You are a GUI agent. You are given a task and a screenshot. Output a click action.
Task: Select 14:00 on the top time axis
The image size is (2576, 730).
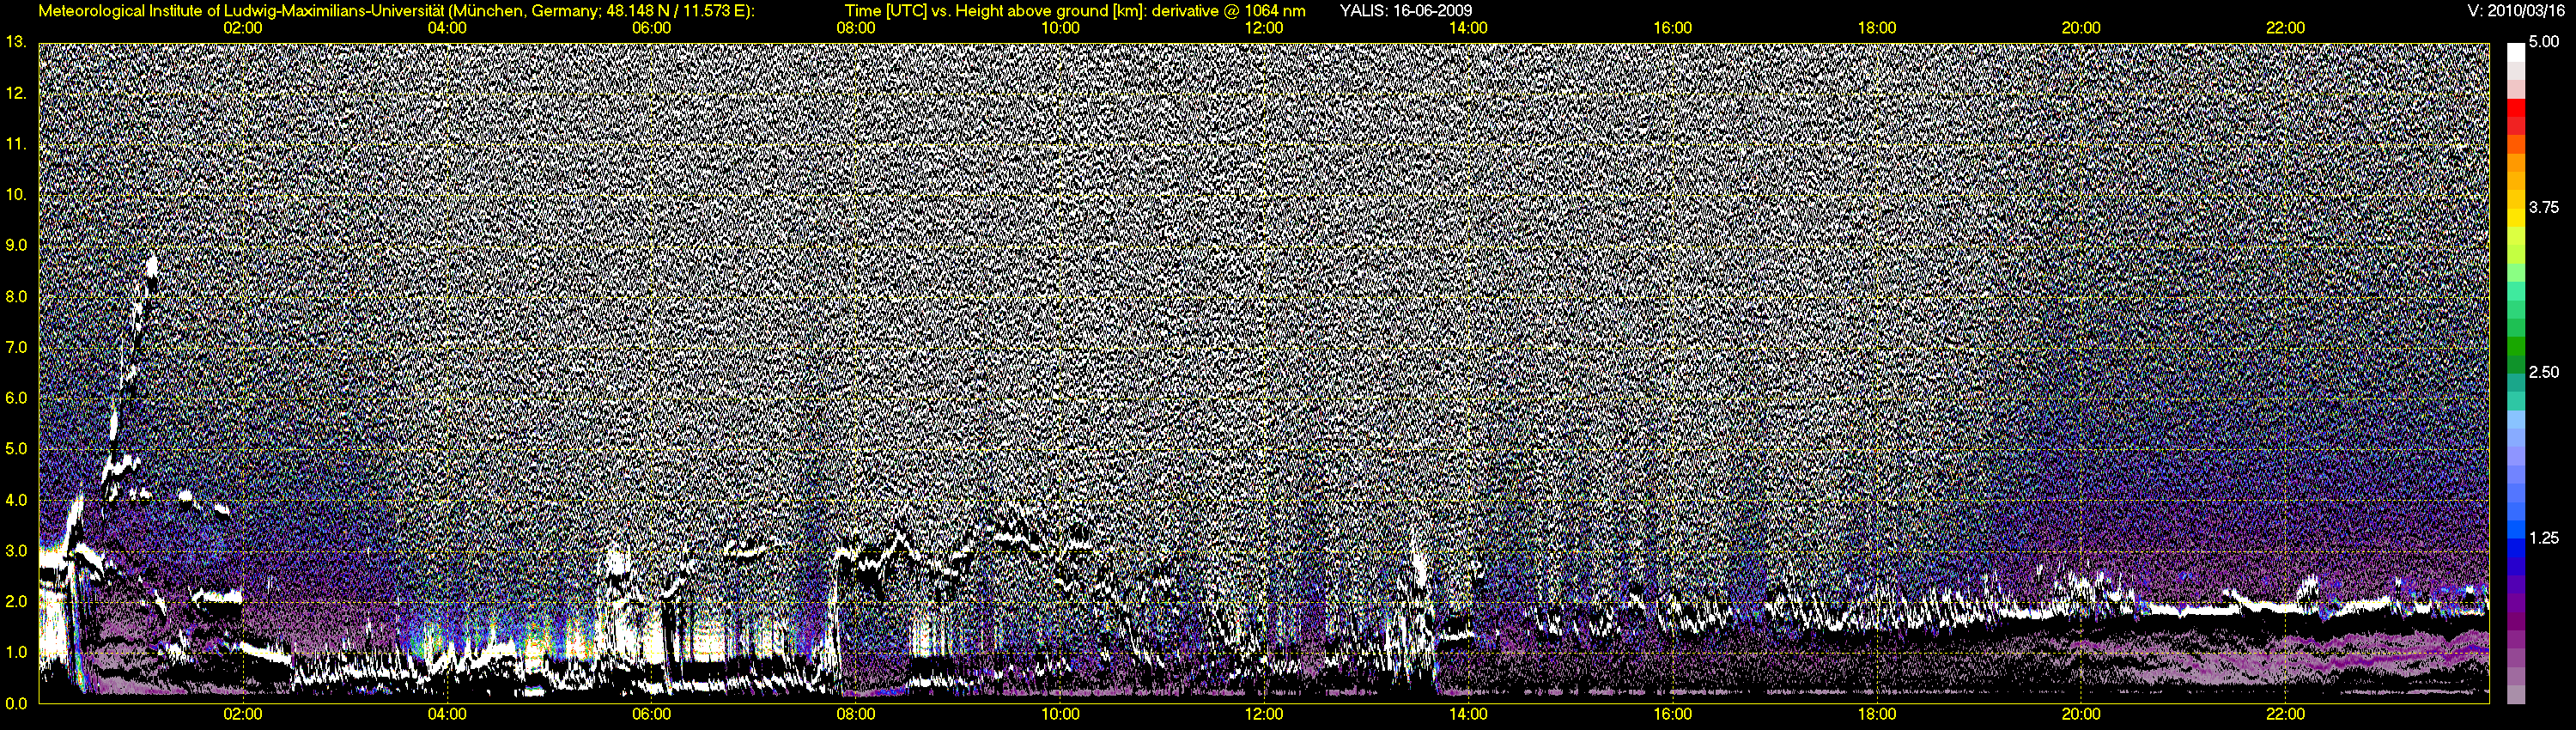(1468, 28)
